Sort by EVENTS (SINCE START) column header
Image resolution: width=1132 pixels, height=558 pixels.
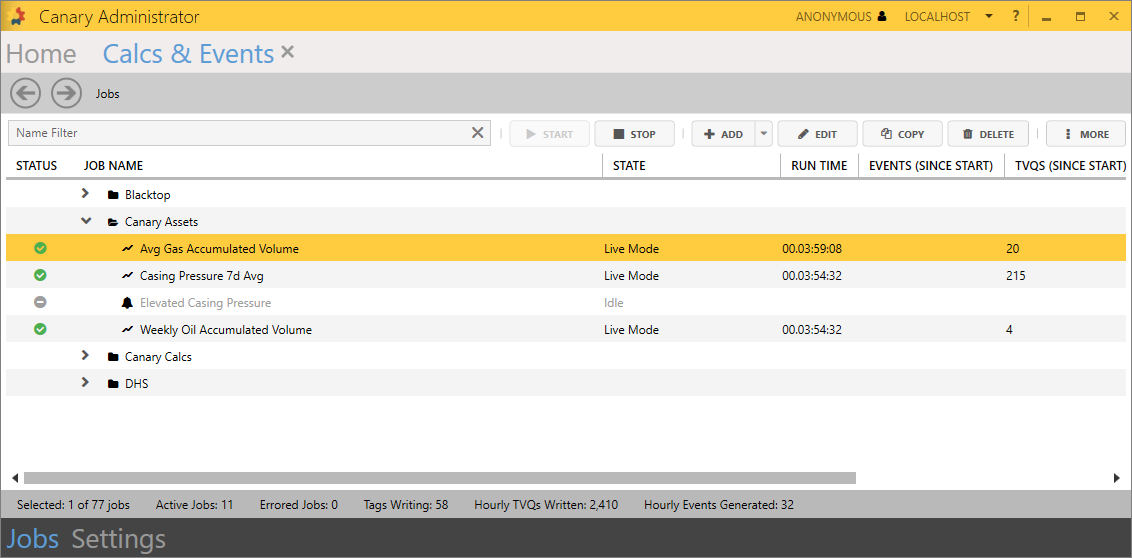(931, 166)
